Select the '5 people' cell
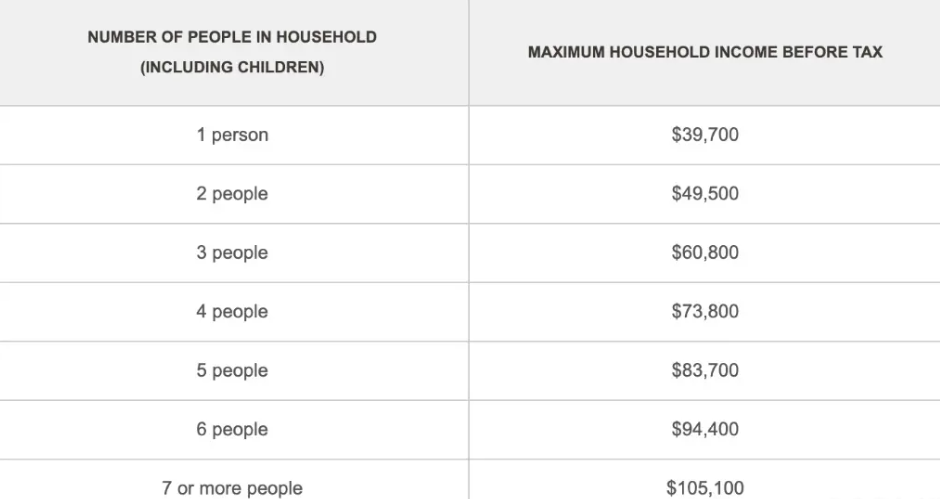The height and width of the screenshot is (499, 940). [x=232, y=370]
